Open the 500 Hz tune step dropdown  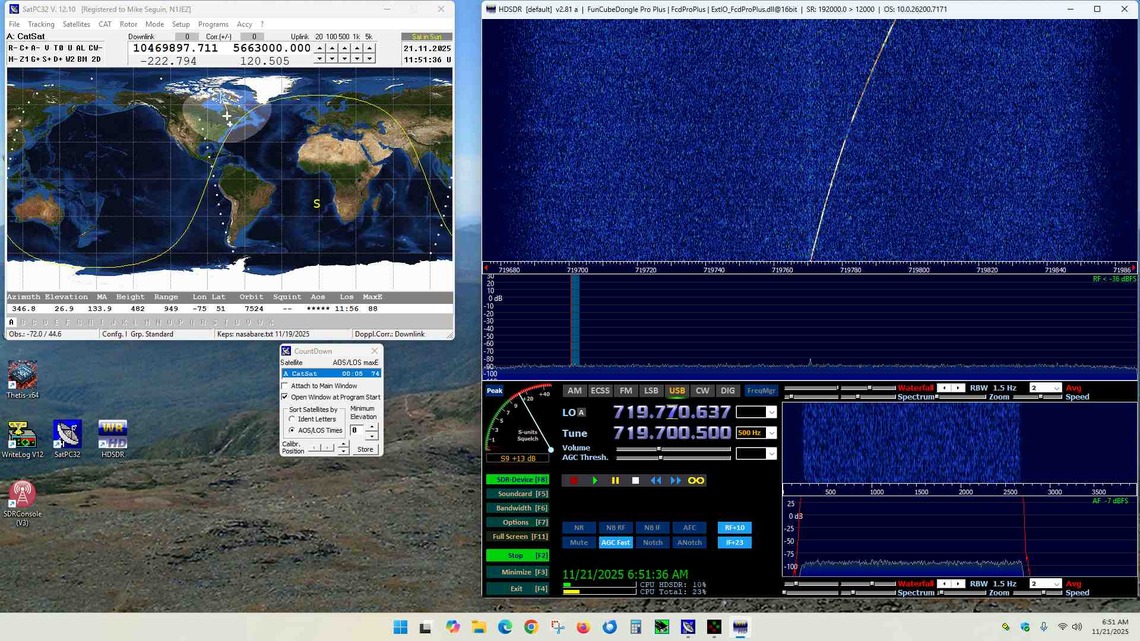(x=771, y=433)
